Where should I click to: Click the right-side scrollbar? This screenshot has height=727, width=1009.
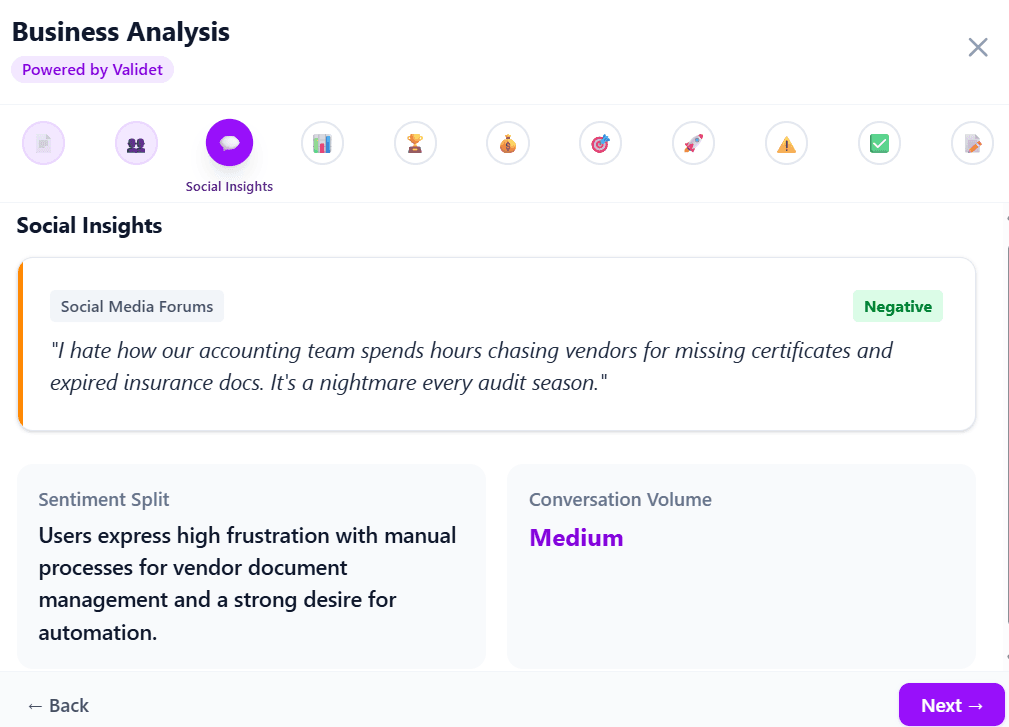1004,400
